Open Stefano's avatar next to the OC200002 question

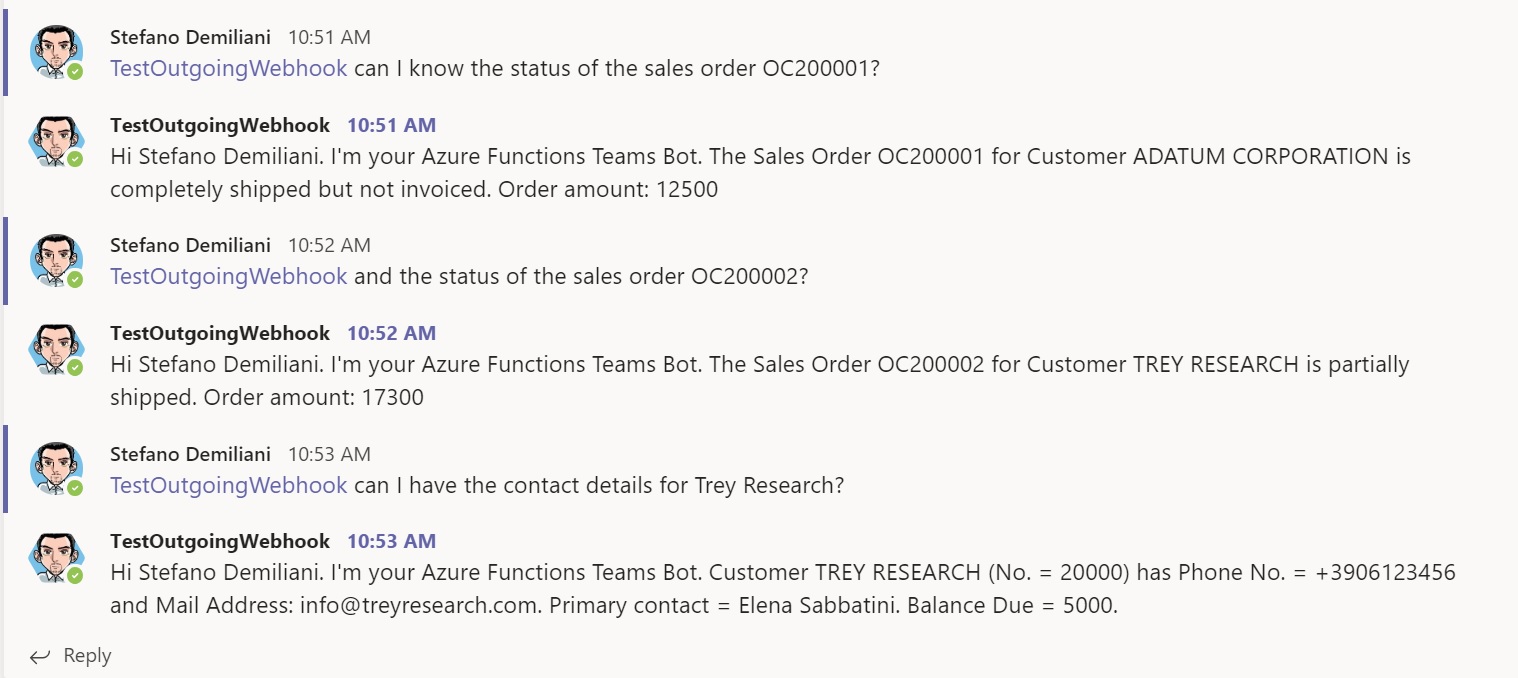tap(56, 260)
